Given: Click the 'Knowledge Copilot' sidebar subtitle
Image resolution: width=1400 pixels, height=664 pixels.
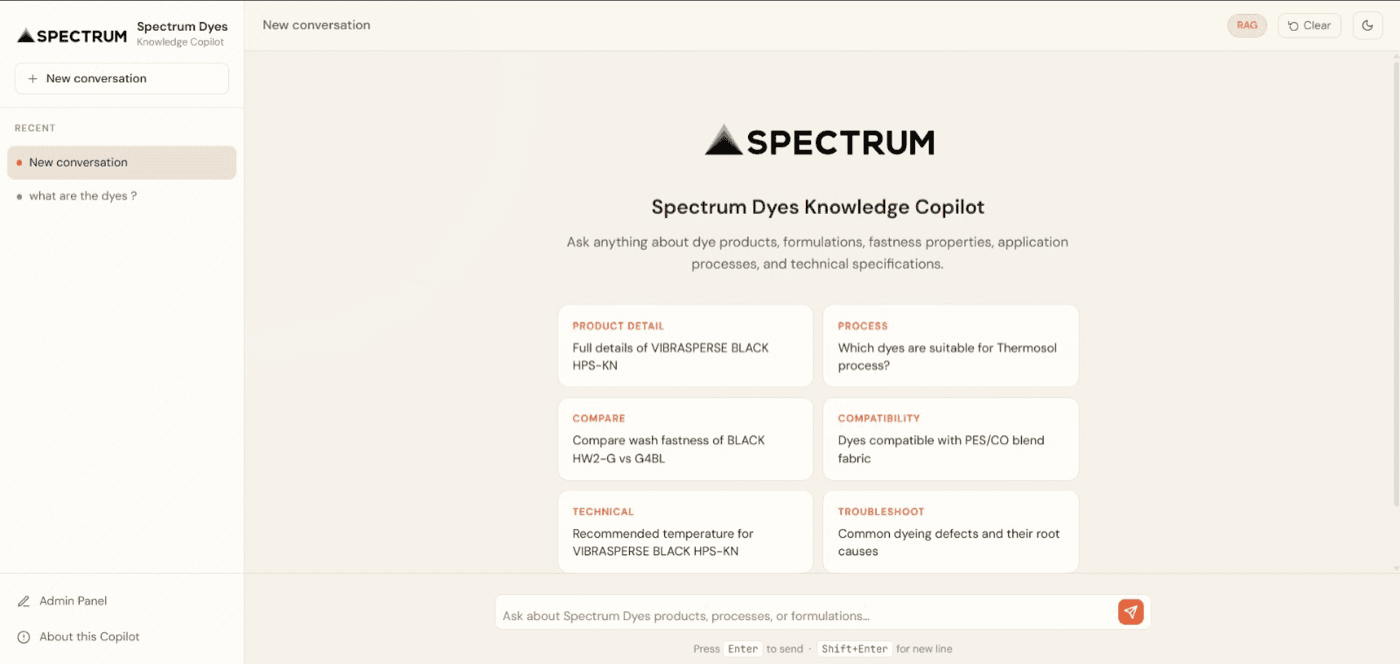Looking at the screenshot, I should [181, 43].
